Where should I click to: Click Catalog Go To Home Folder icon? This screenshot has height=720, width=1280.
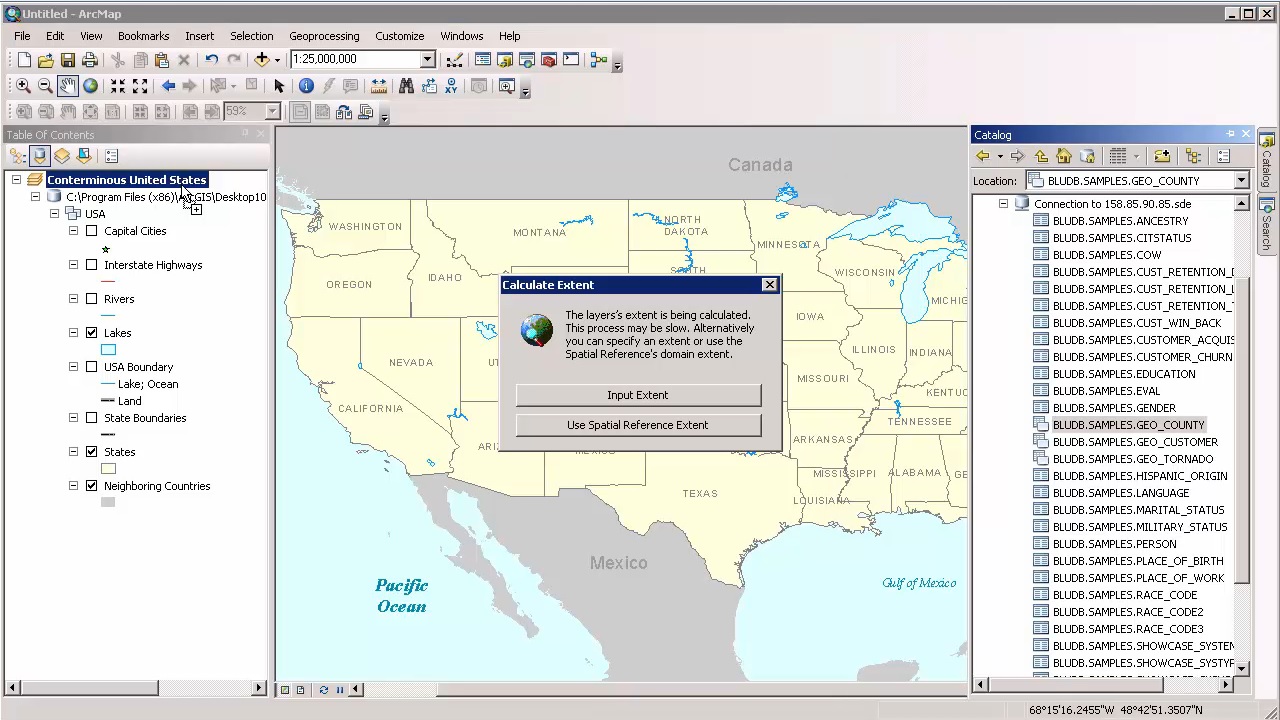coord(1064,156)
